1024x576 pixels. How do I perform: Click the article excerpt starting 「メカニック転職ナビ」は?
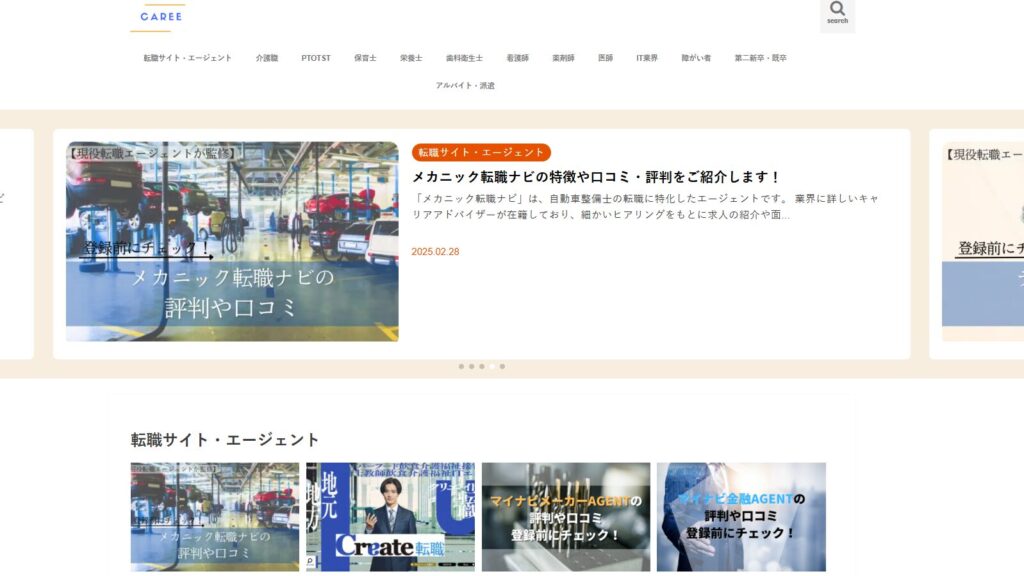[x=645, y=206]
